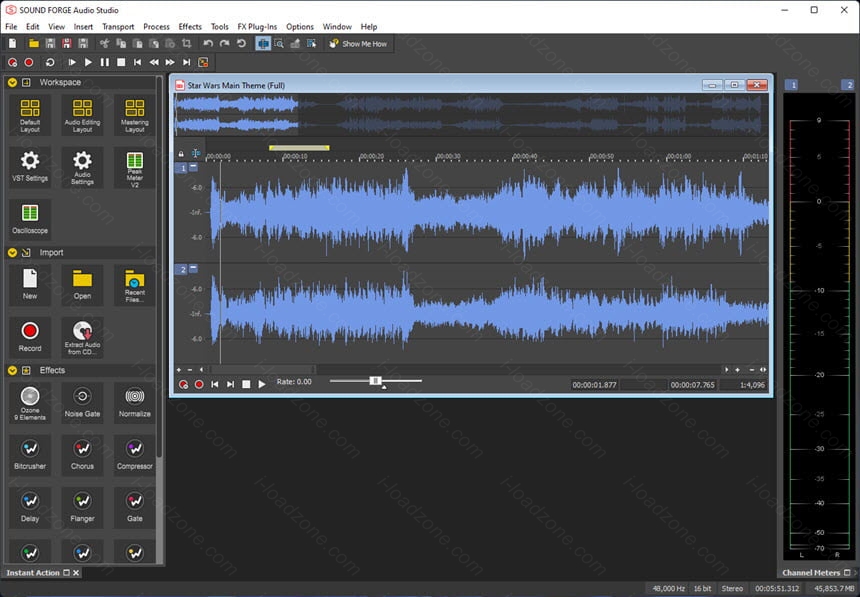The image size is (860, 597).
Task: Open VST Settings gear icon
Action: click(30, 167)
